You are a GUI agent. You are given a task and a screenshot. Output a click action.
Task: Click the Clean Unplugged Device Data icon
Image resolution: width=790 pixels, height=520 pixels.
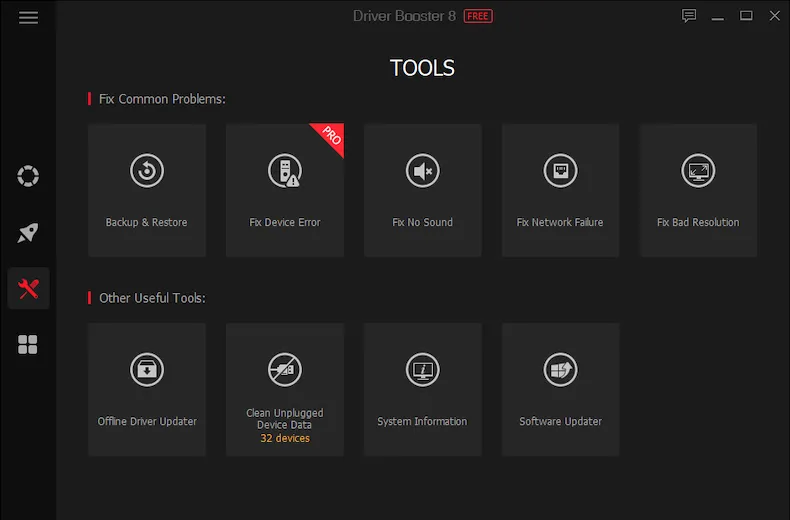click(285, 369)
